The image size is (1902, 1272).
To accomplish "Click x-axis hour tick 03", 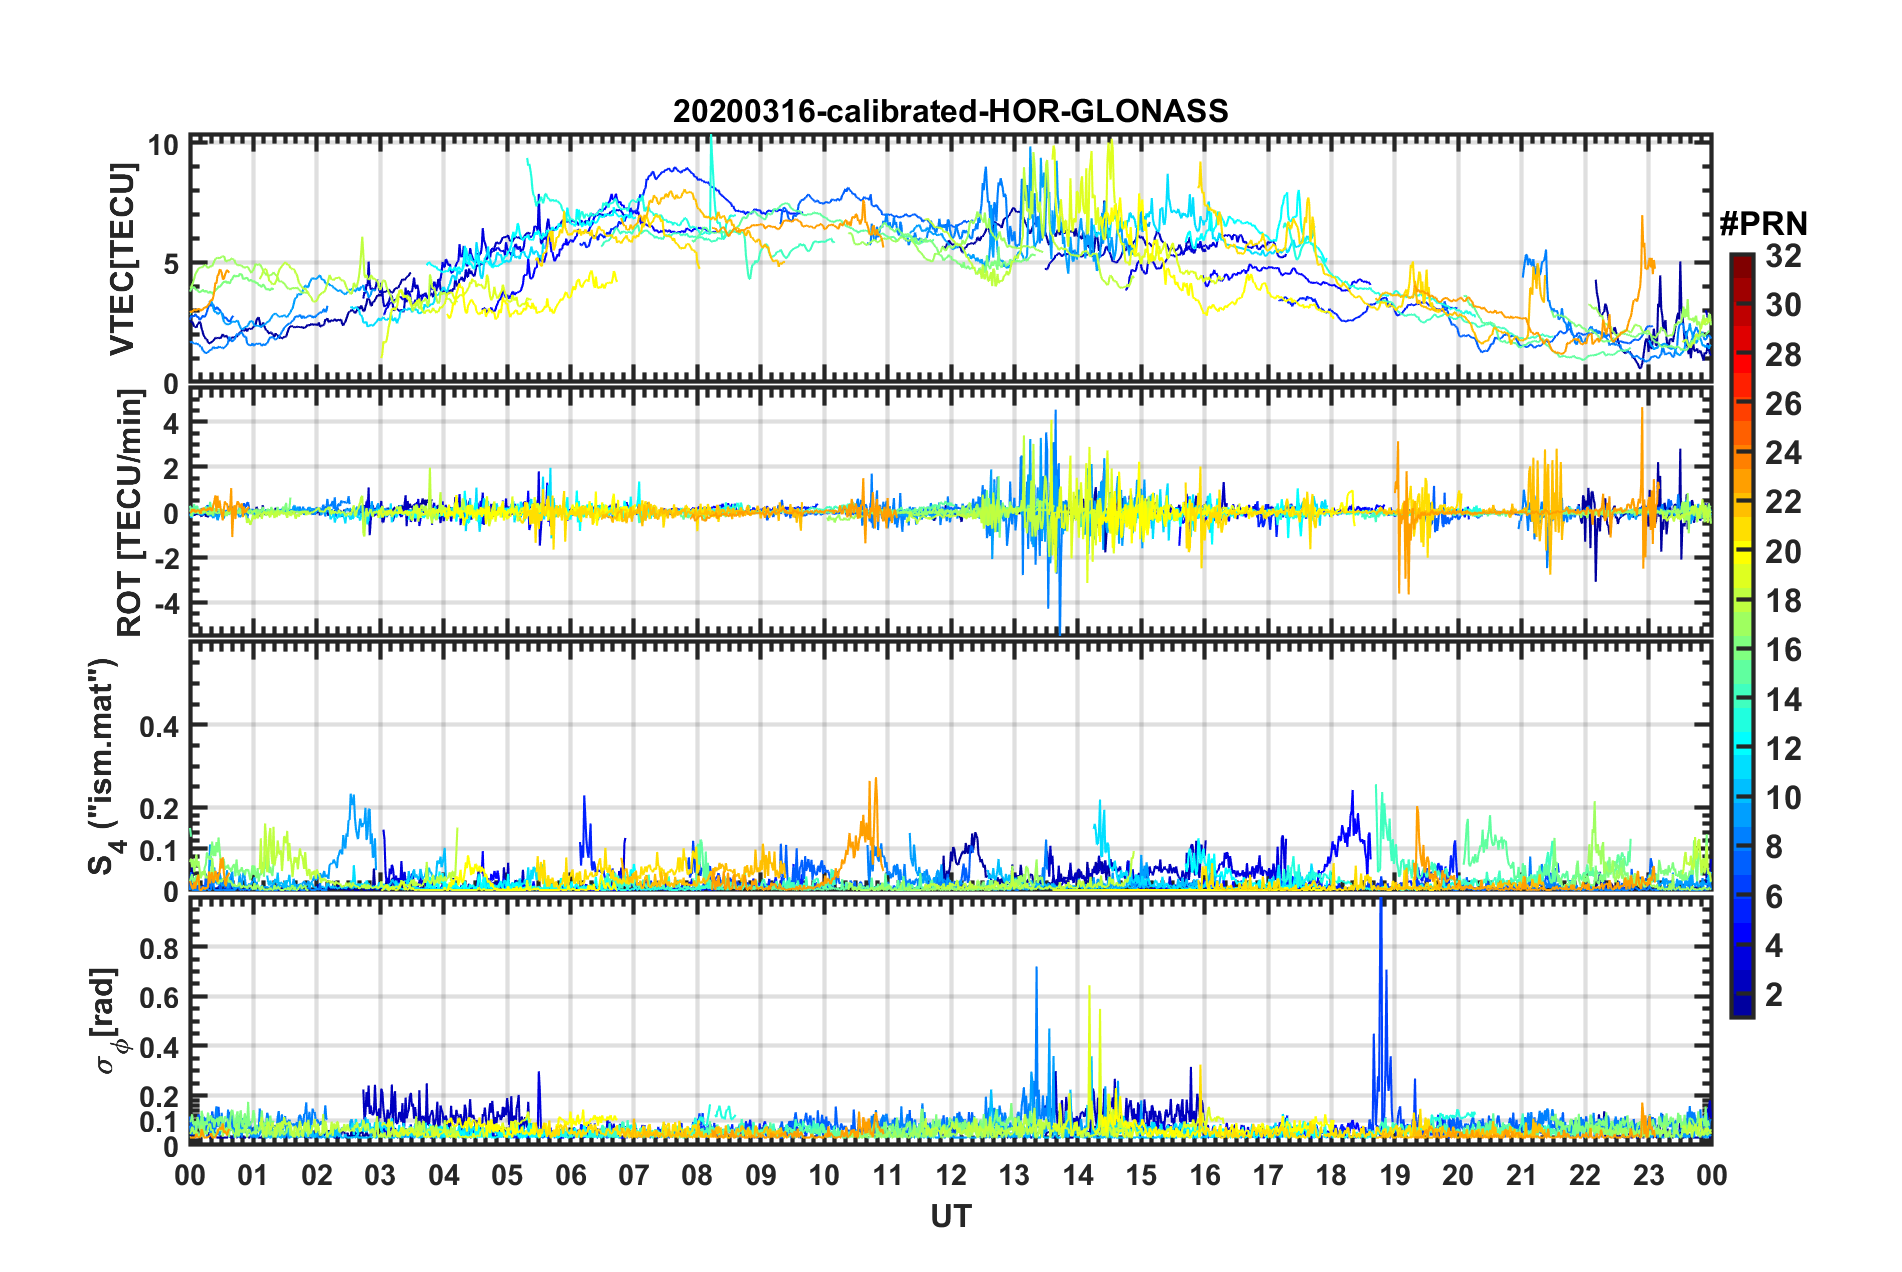I will (x=380, y=1175).
